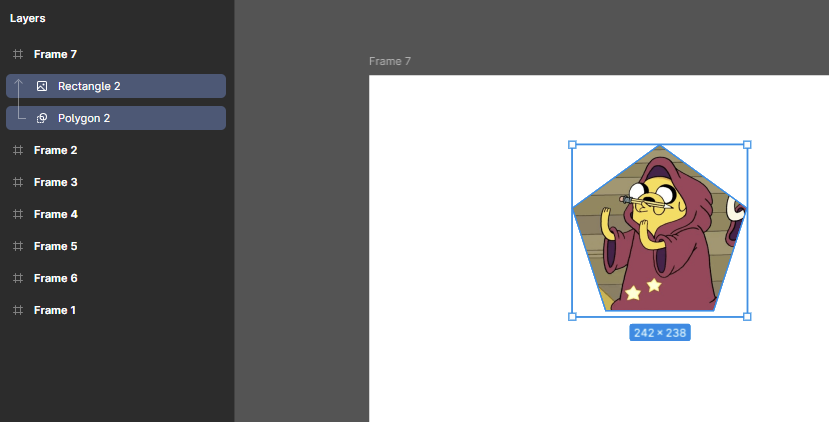Click the bottom-left selection handle
The image size is (829, 422).
(x=572, y=317)
